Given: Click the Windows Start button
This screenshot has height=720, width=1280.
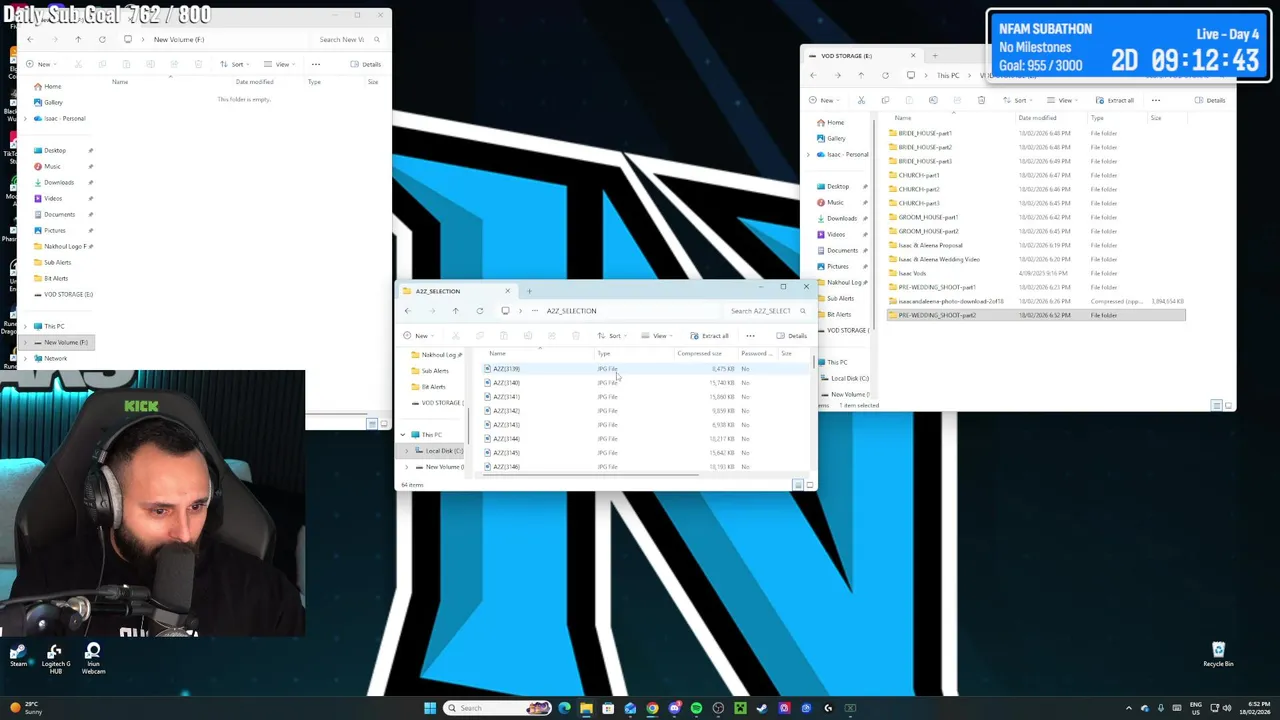Looking at the screenshot, I should click(x=430, y=708).
